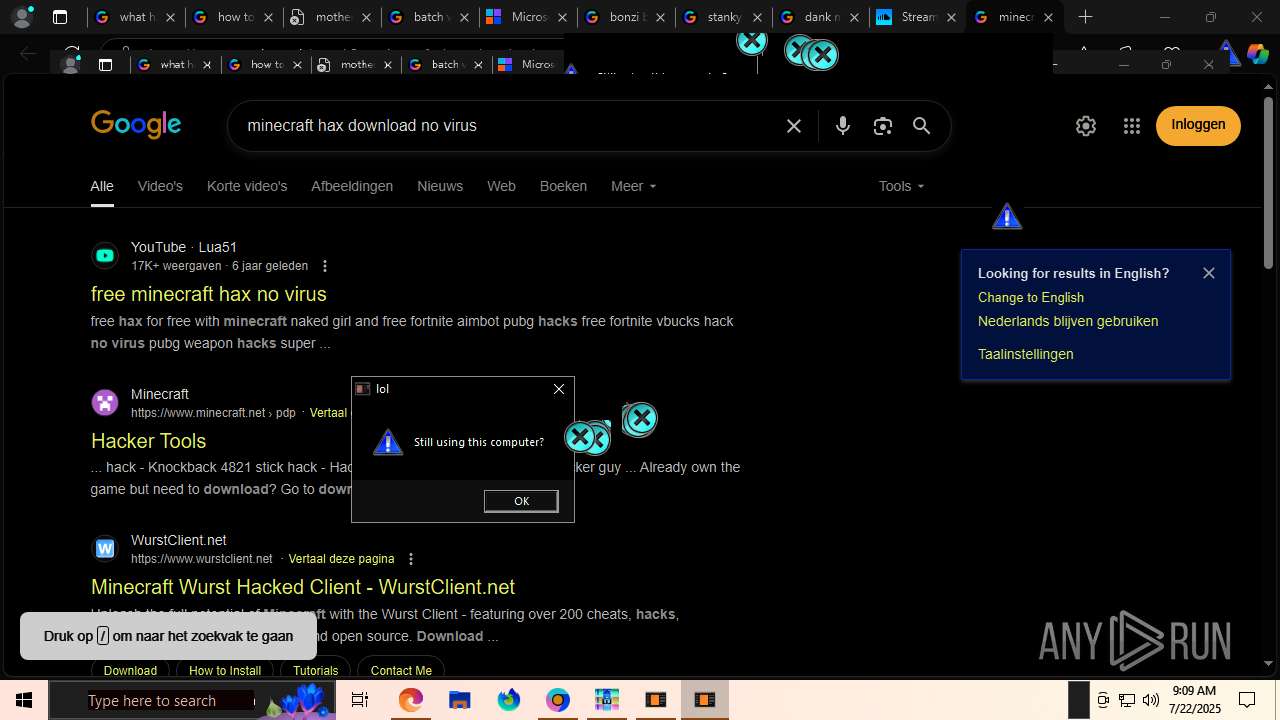Screen dimensions: 1280x720
Task: Click the WurstClient 'Download' sitelink
Action: point(130,670)
